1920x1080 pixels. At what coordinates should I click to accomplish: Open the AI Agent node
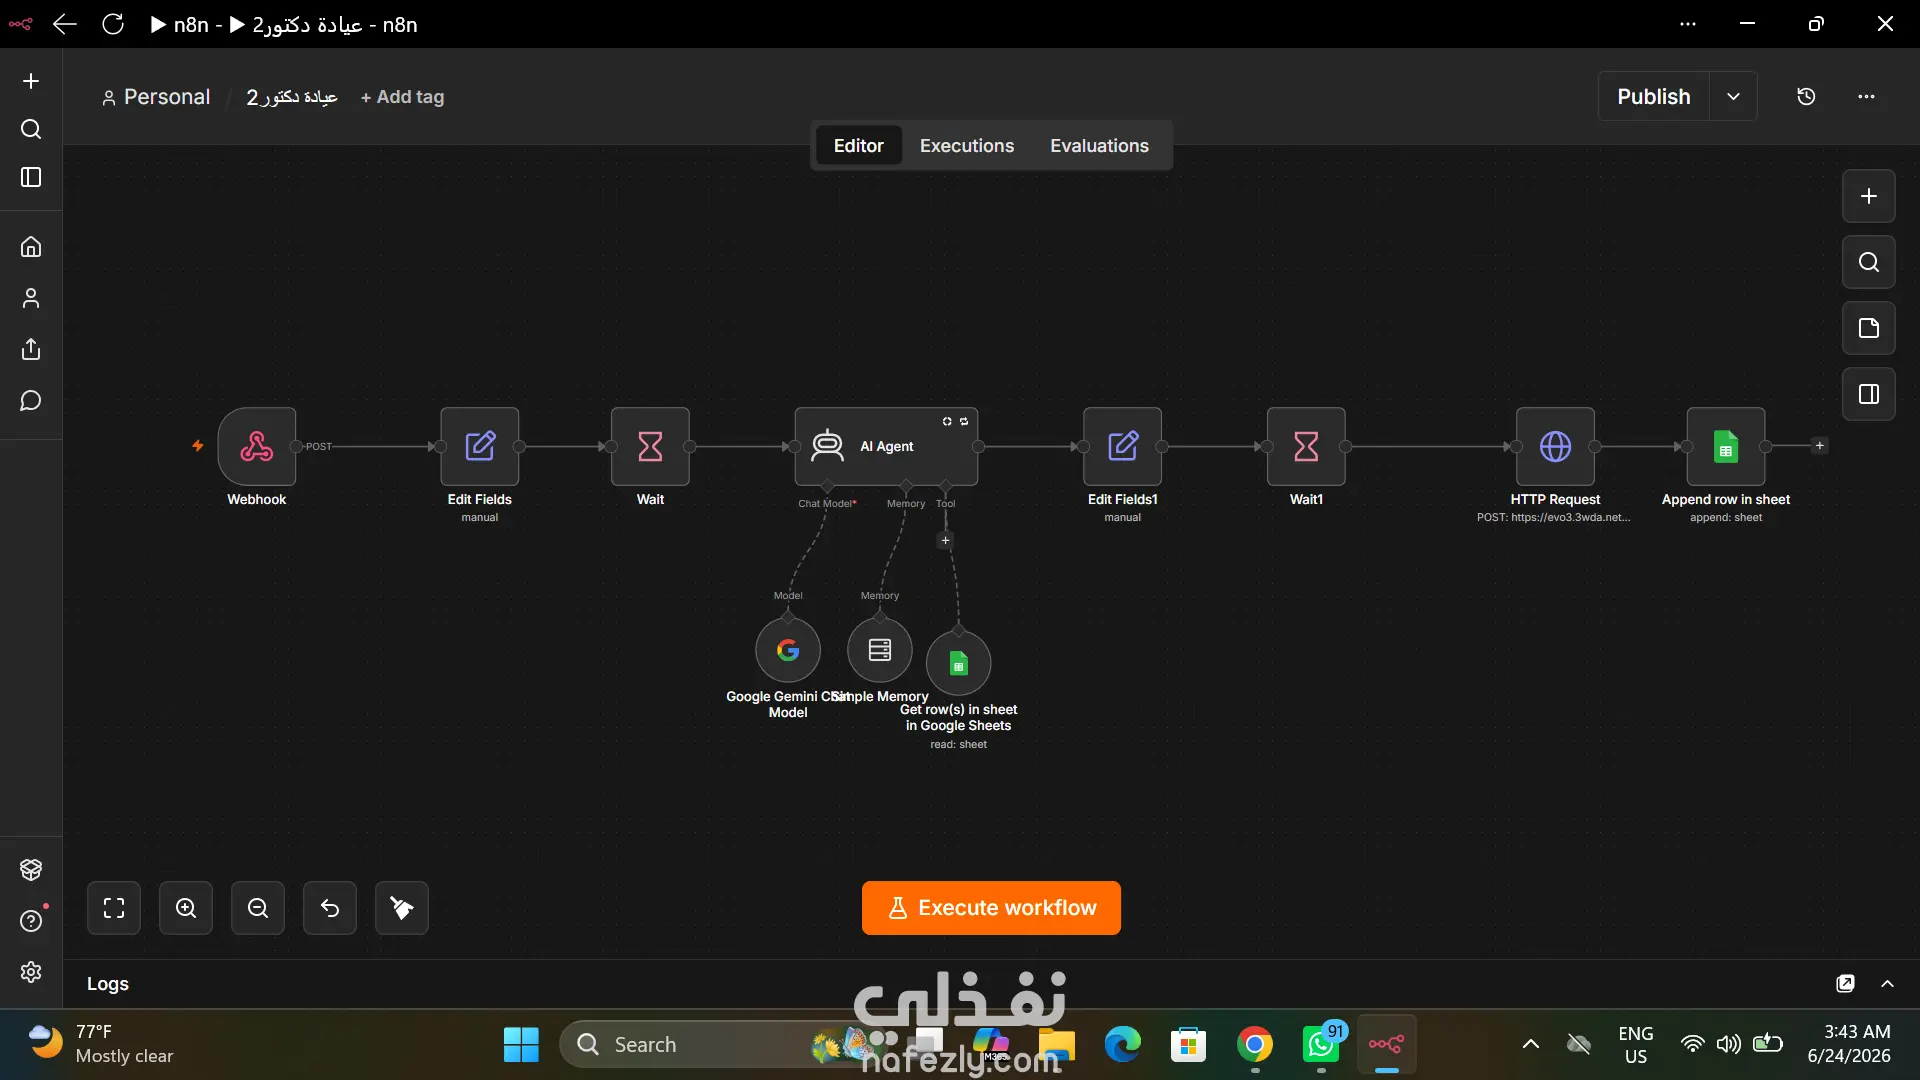coord(886,446)
